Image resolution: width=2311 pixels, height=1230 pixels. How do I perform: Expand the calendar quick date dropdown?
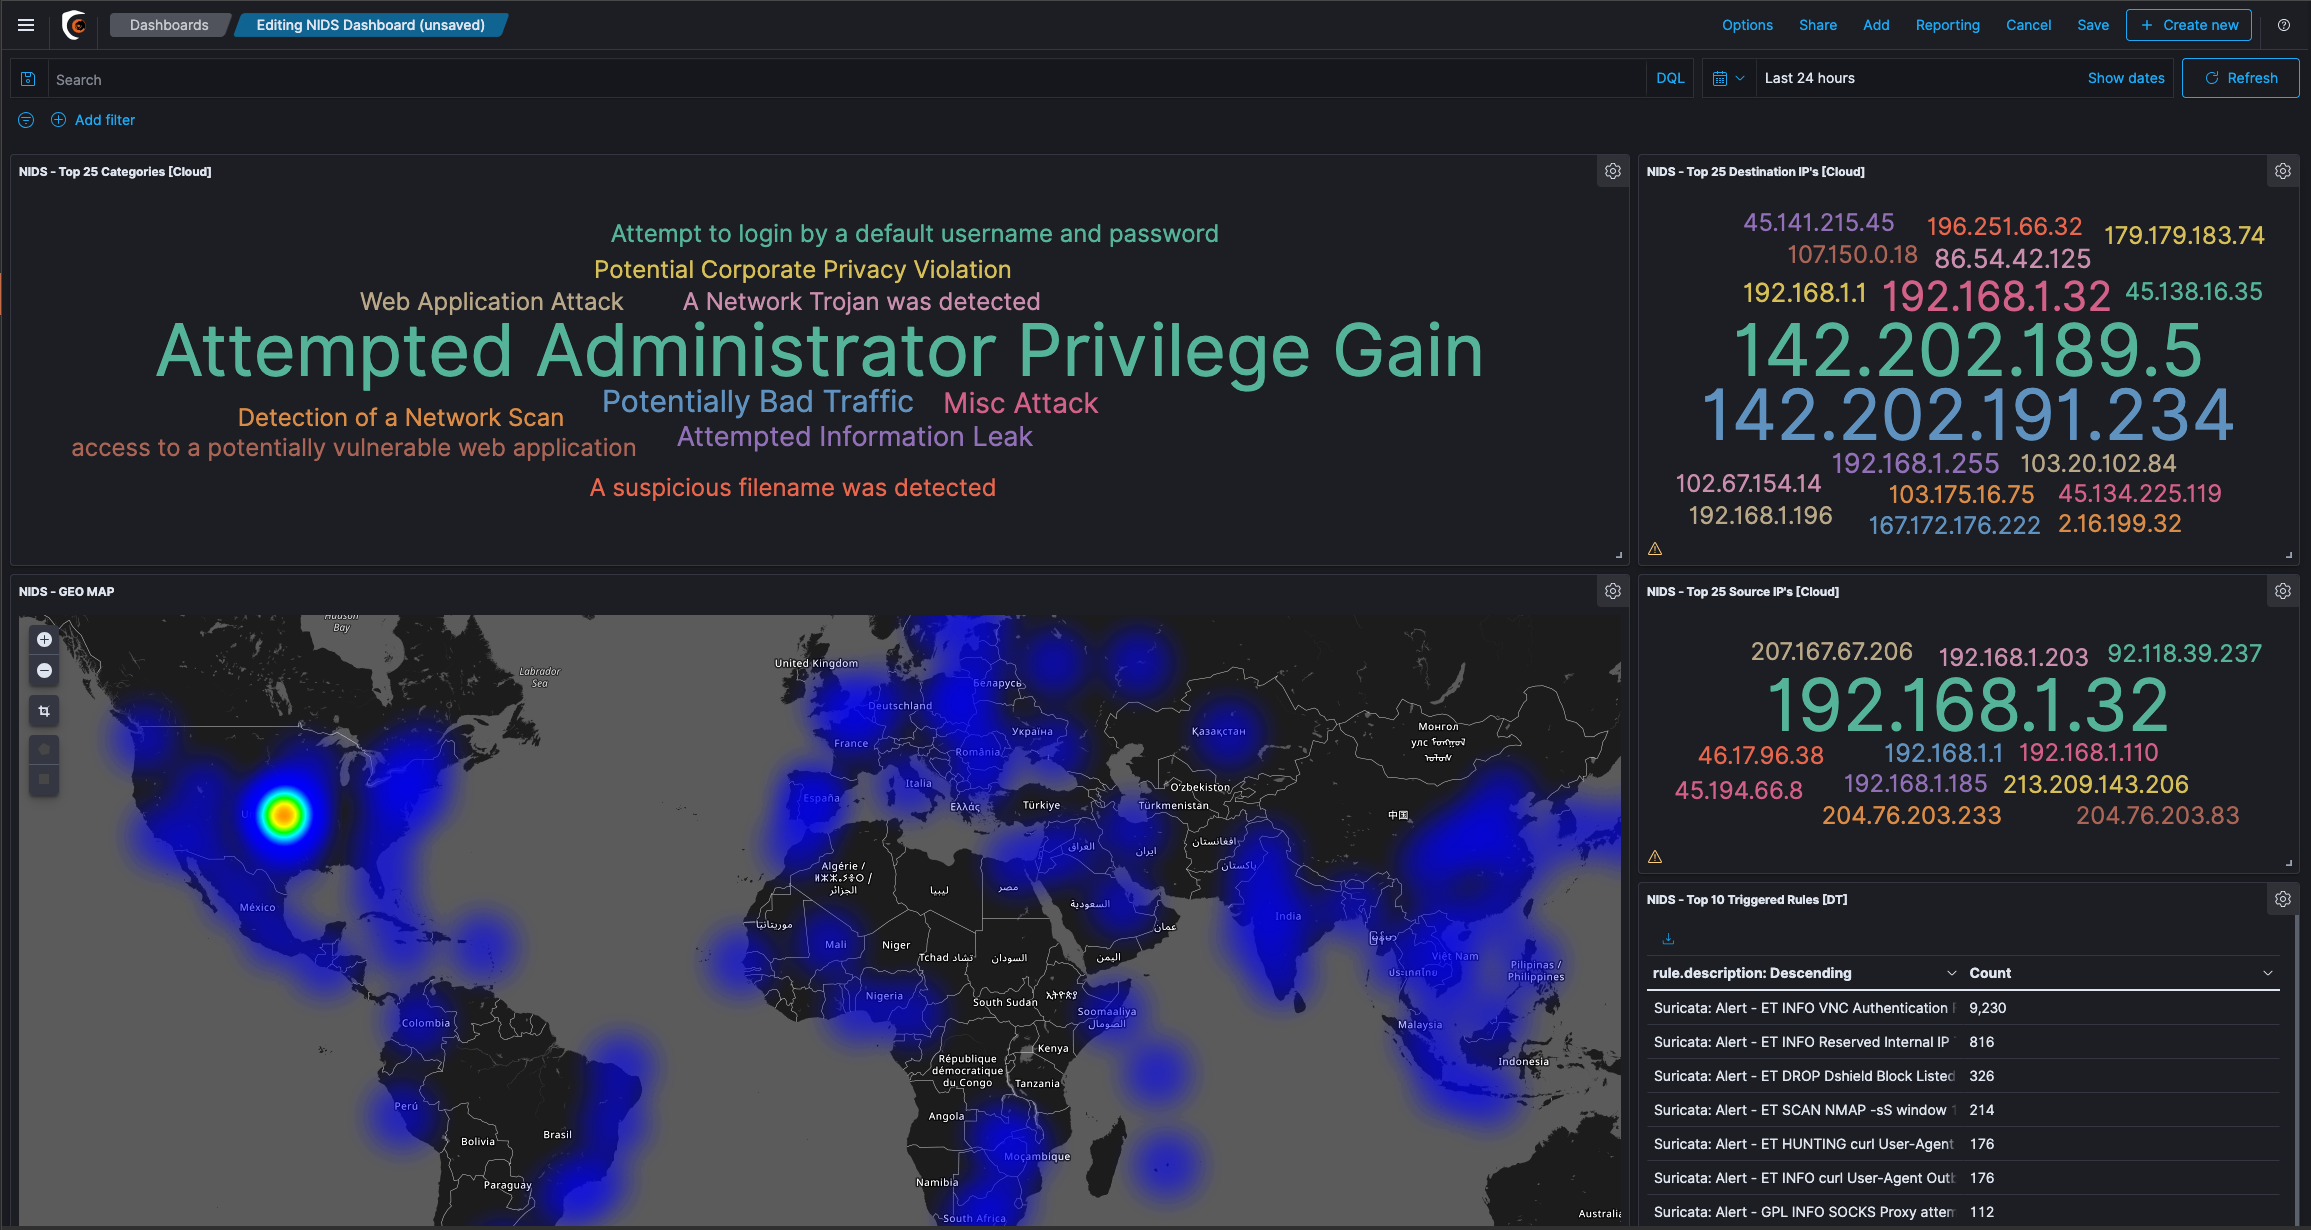pyautogui.click(x=1728, y=78)
